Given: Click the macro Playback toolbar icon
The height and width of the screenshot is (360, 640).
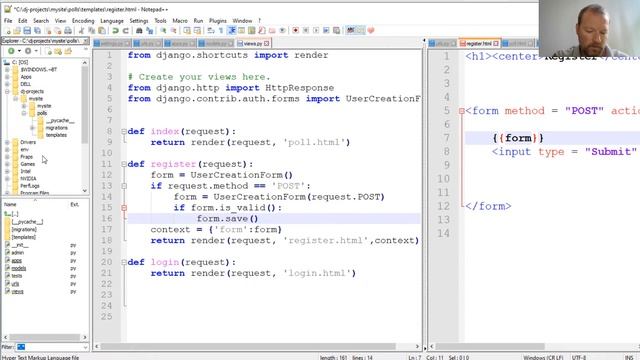Looking at the screenshot, I should [x=316, y=31].
